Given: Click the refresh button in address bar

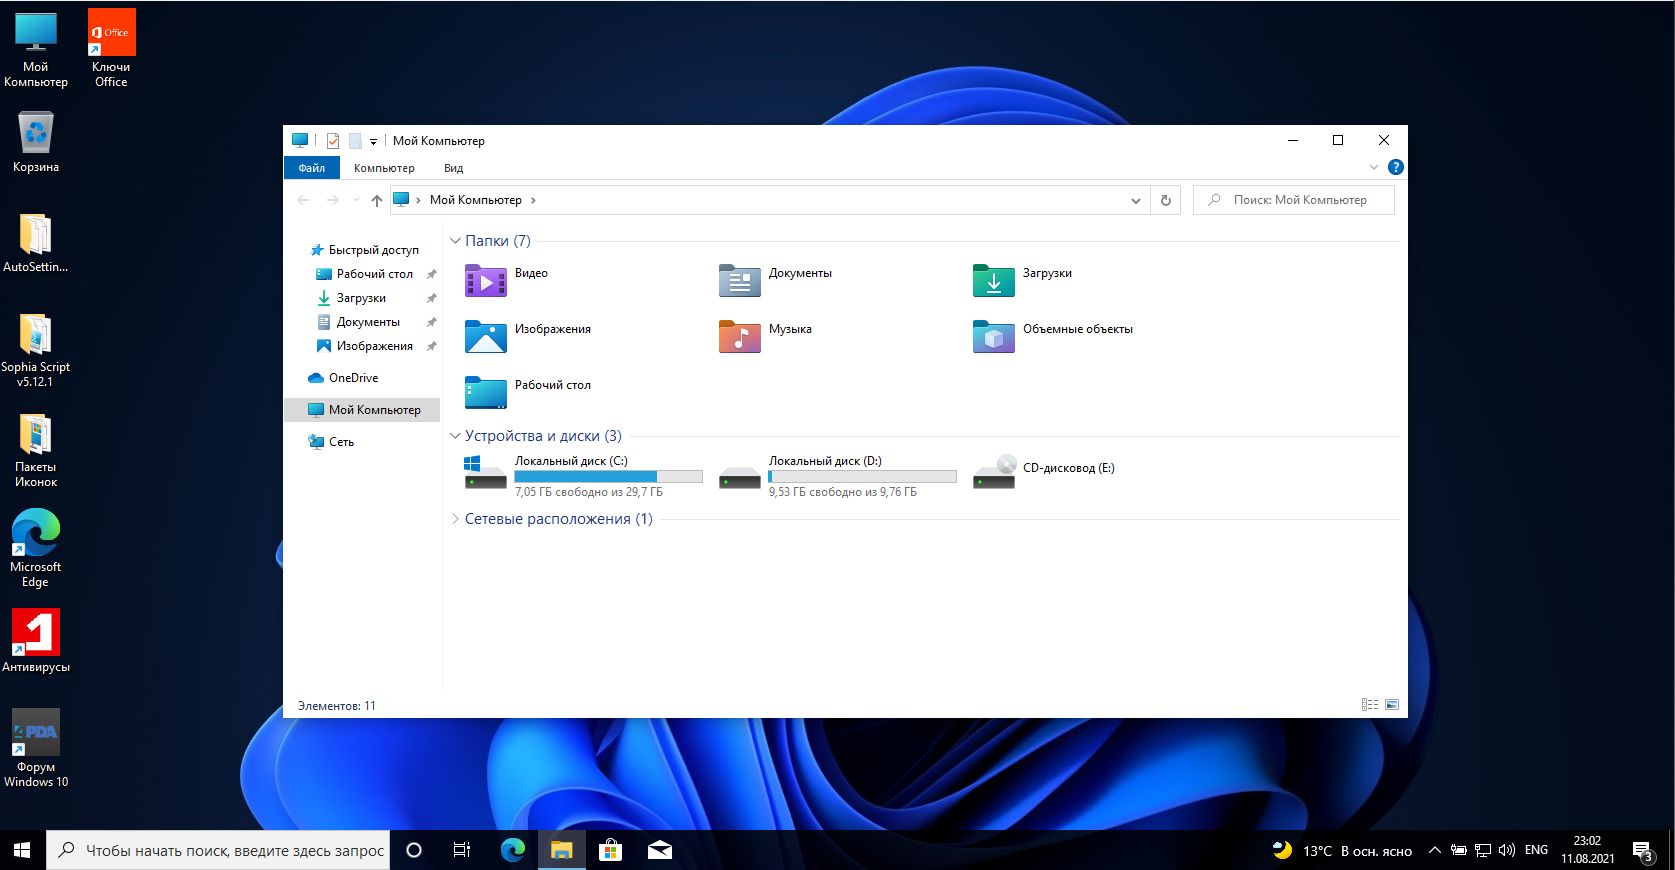Looking at the screenshot, I should pos(1165,200).
